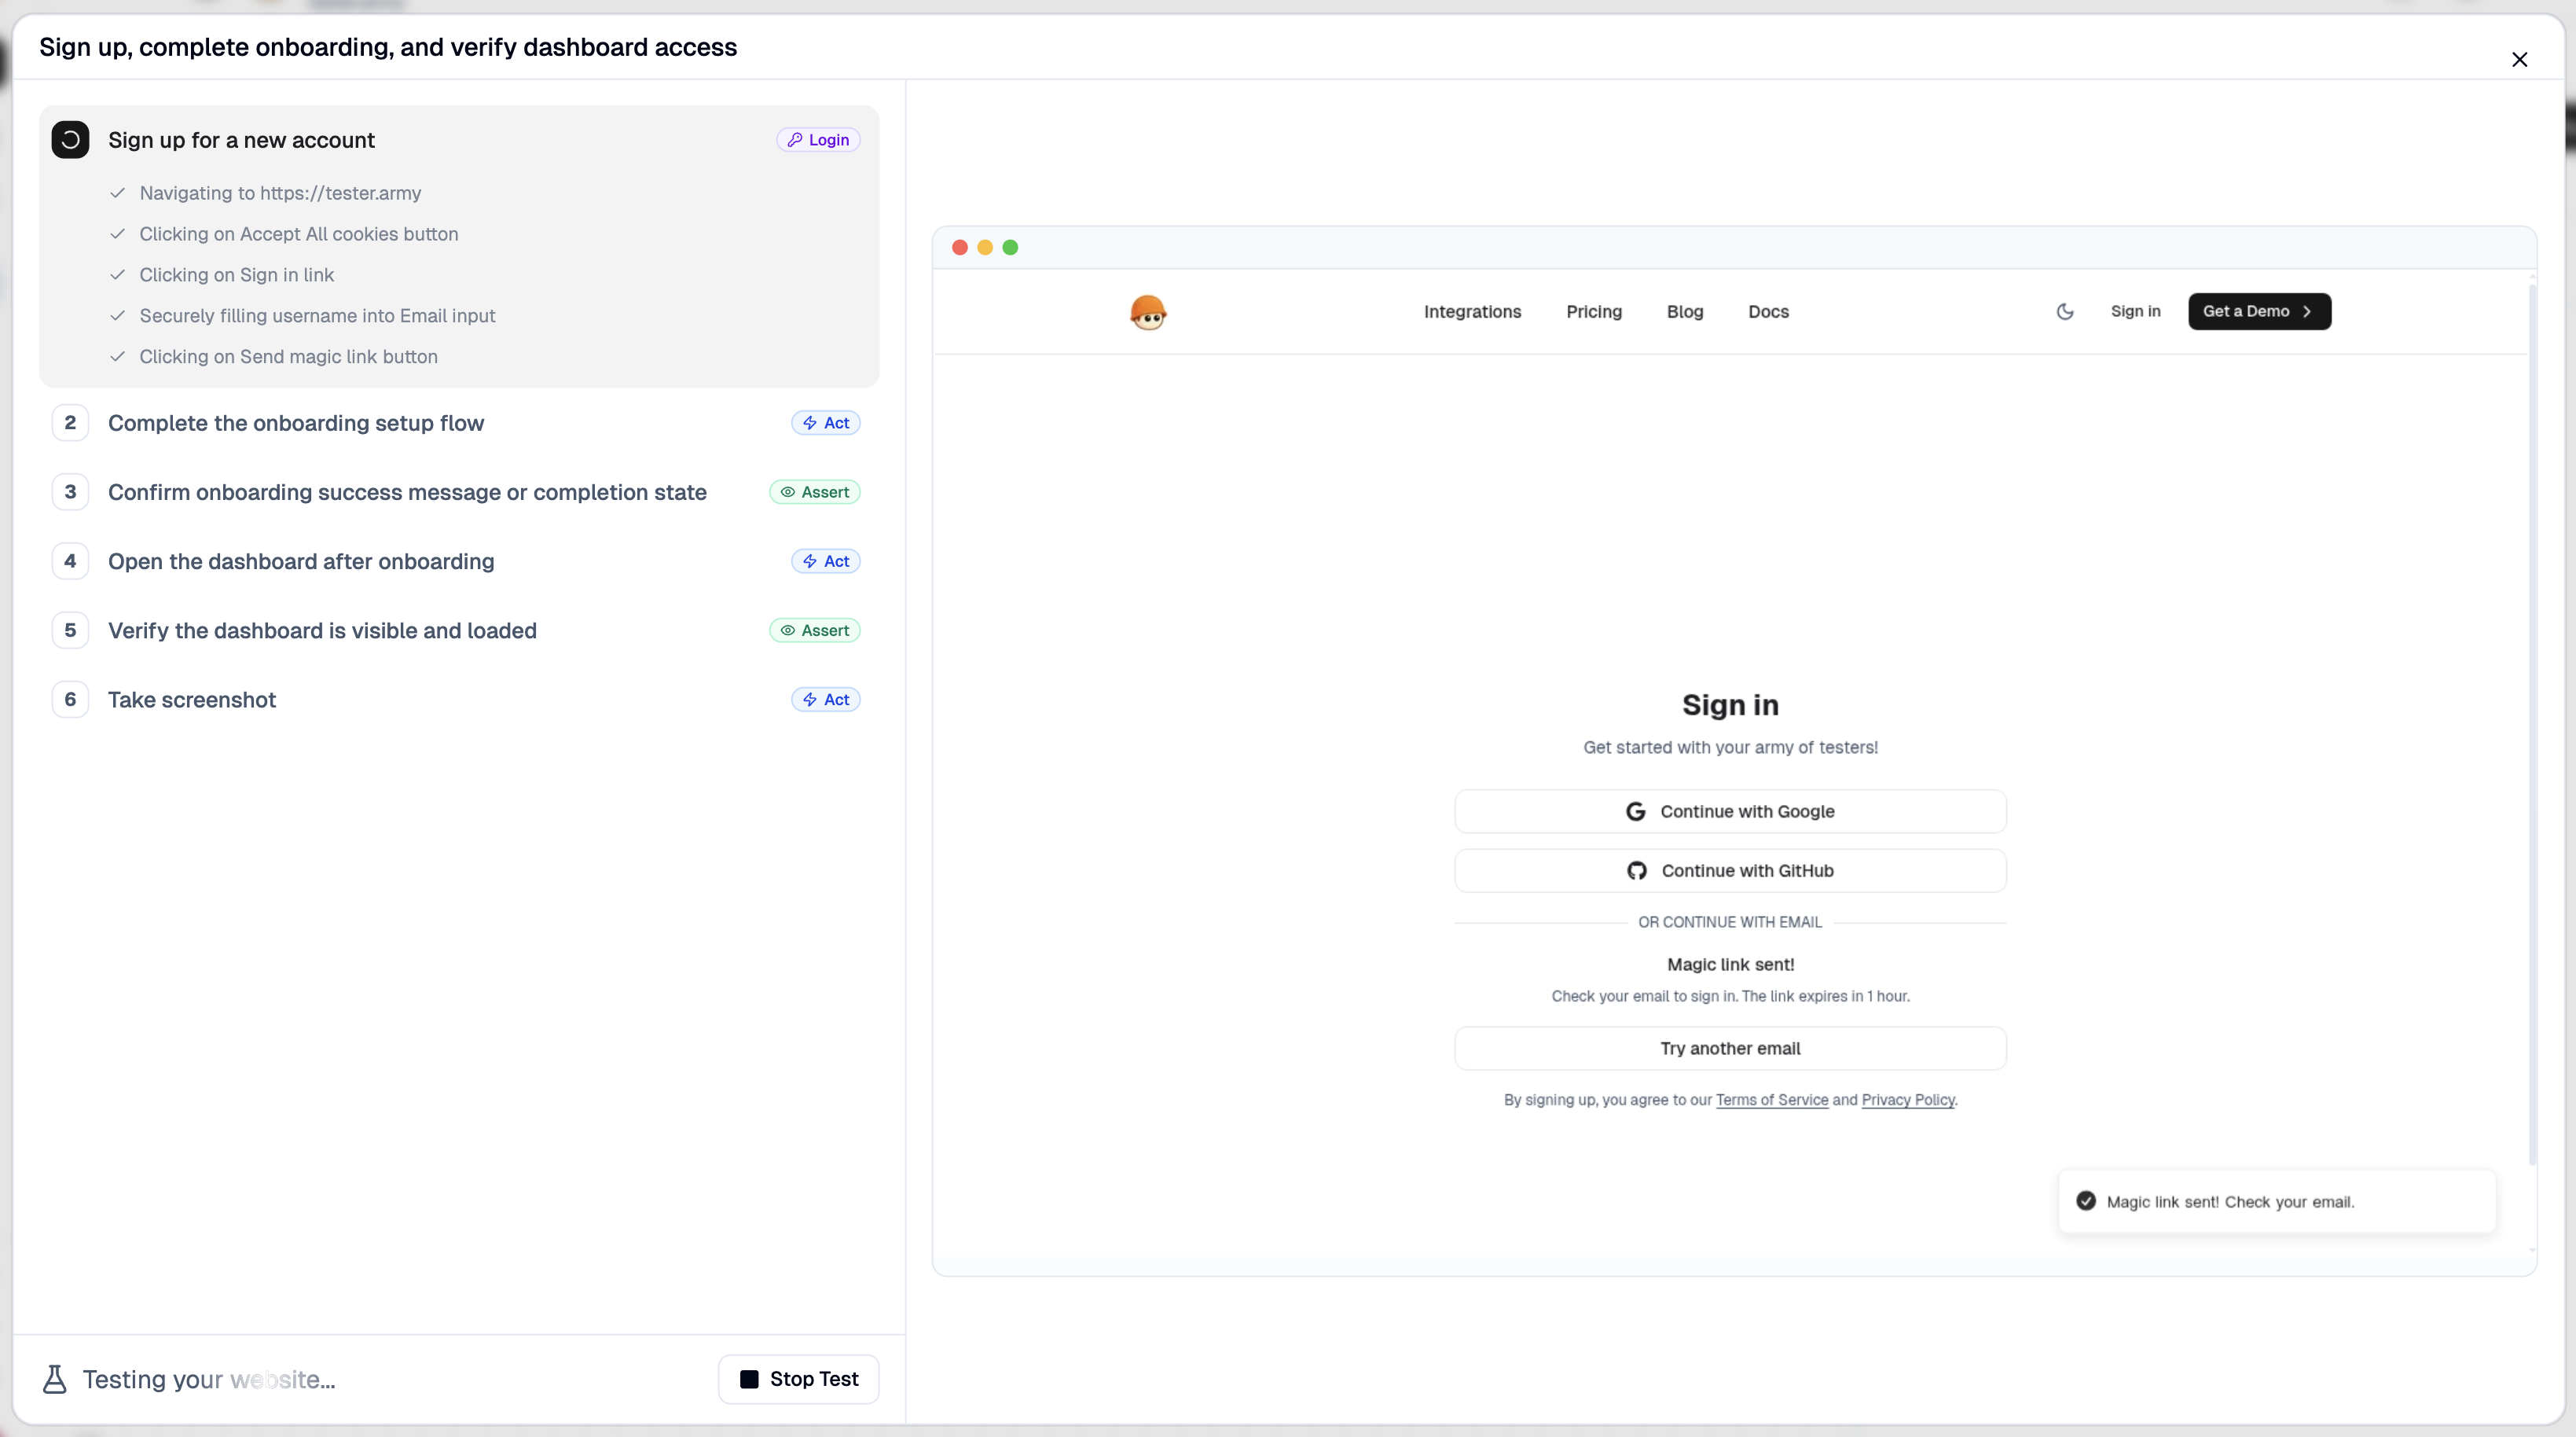Viewport: 2576px width, 1437px height.
Task: Open the Integrations nav item
Action: [x=1472, y=312]
